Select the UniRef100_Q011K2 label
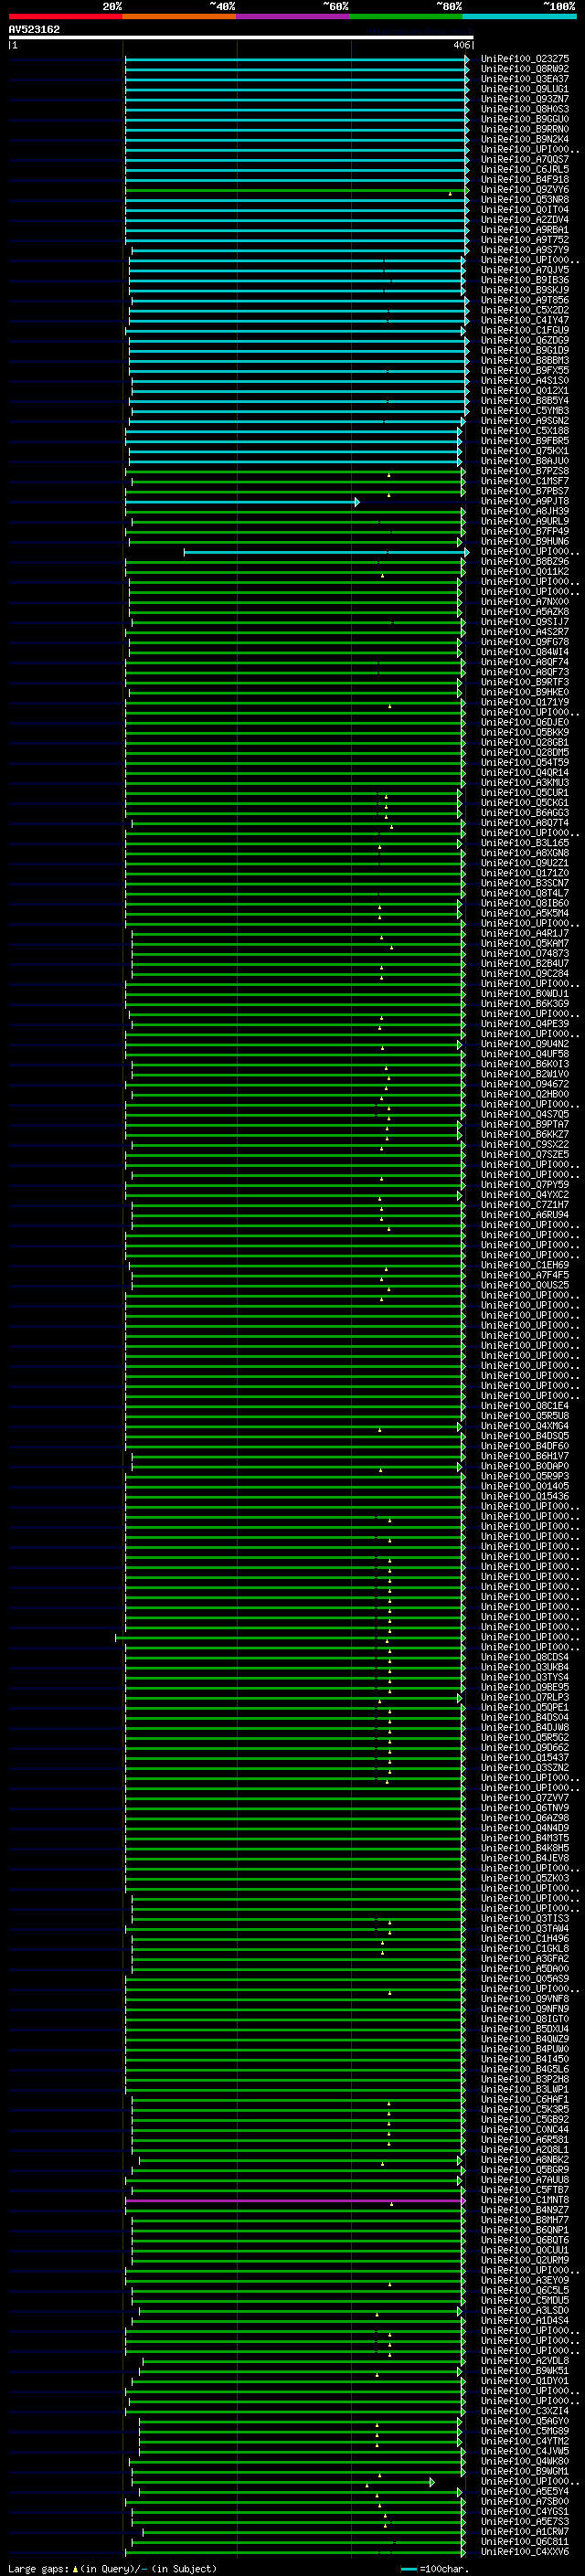 [524, 572]
